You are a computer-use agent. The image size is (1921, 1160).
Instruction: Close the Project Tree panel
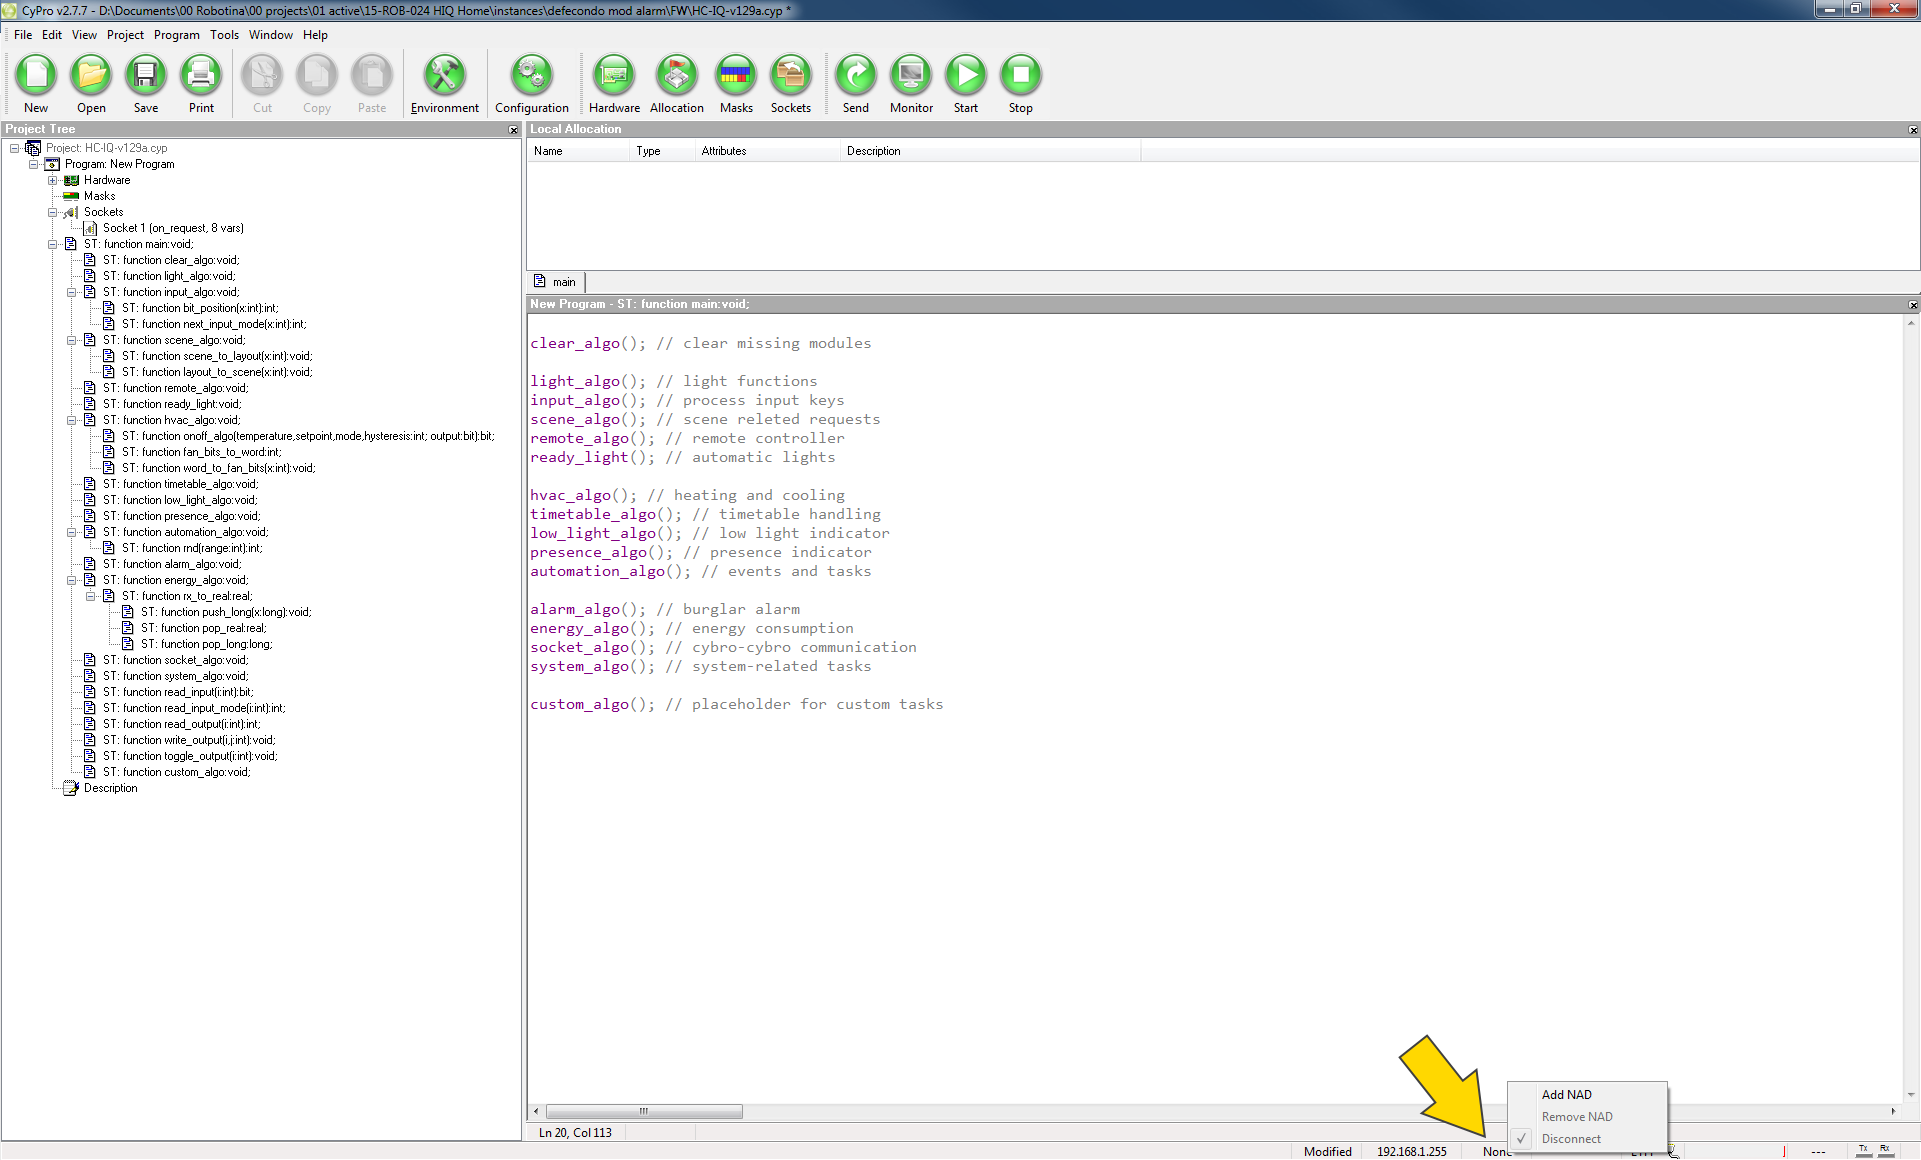[x=513, y=130]
